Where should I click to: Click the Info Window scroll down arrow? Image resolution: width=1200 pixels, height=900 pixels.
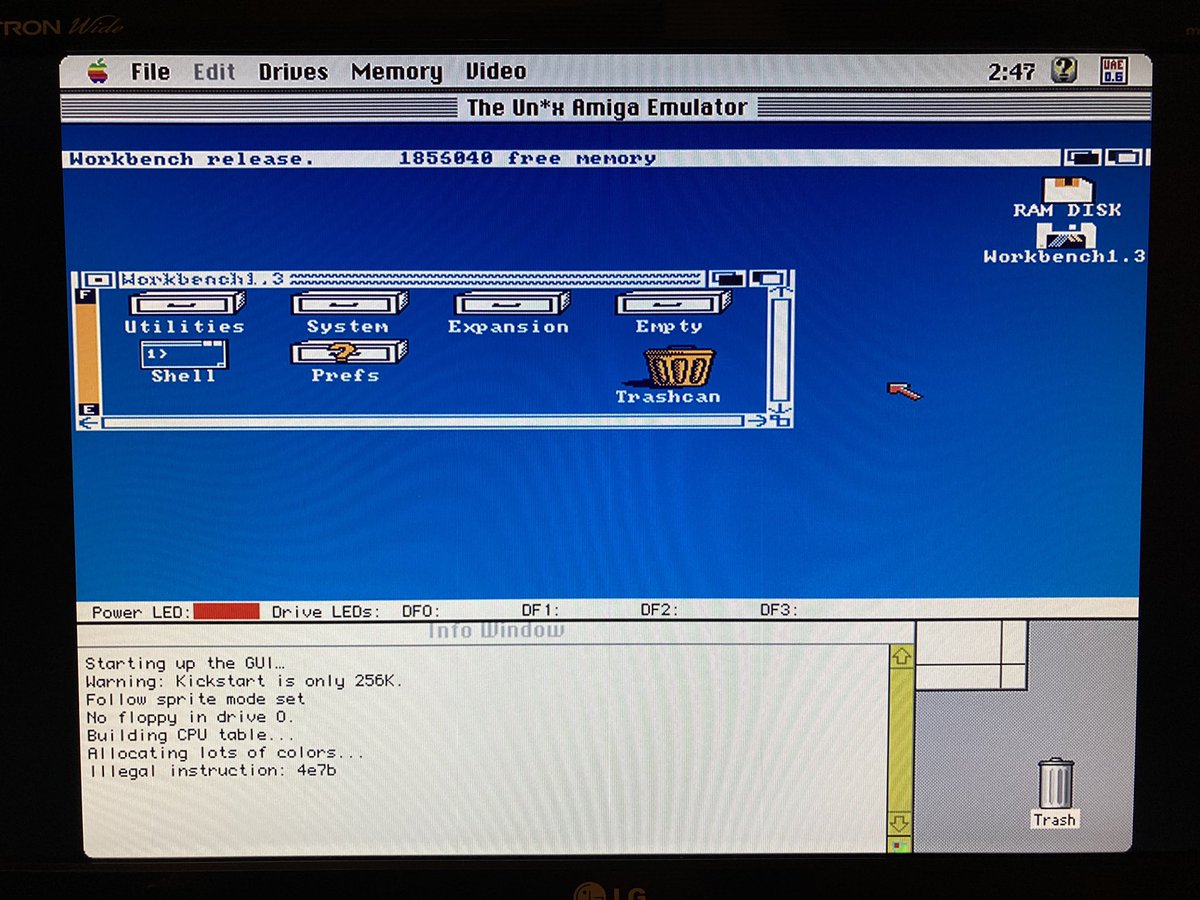tap(900, 823)
